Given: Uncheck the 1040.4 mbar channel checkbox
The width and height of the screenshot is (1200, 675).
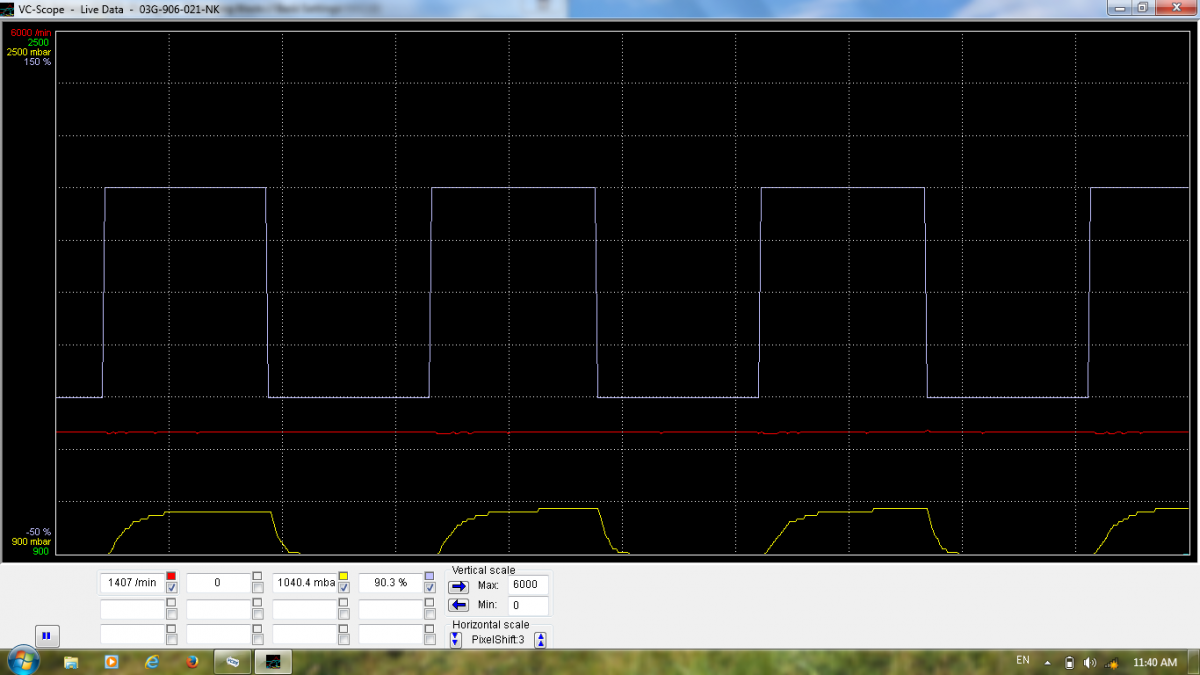Looking at the screenshot, I should click(343, 588).
